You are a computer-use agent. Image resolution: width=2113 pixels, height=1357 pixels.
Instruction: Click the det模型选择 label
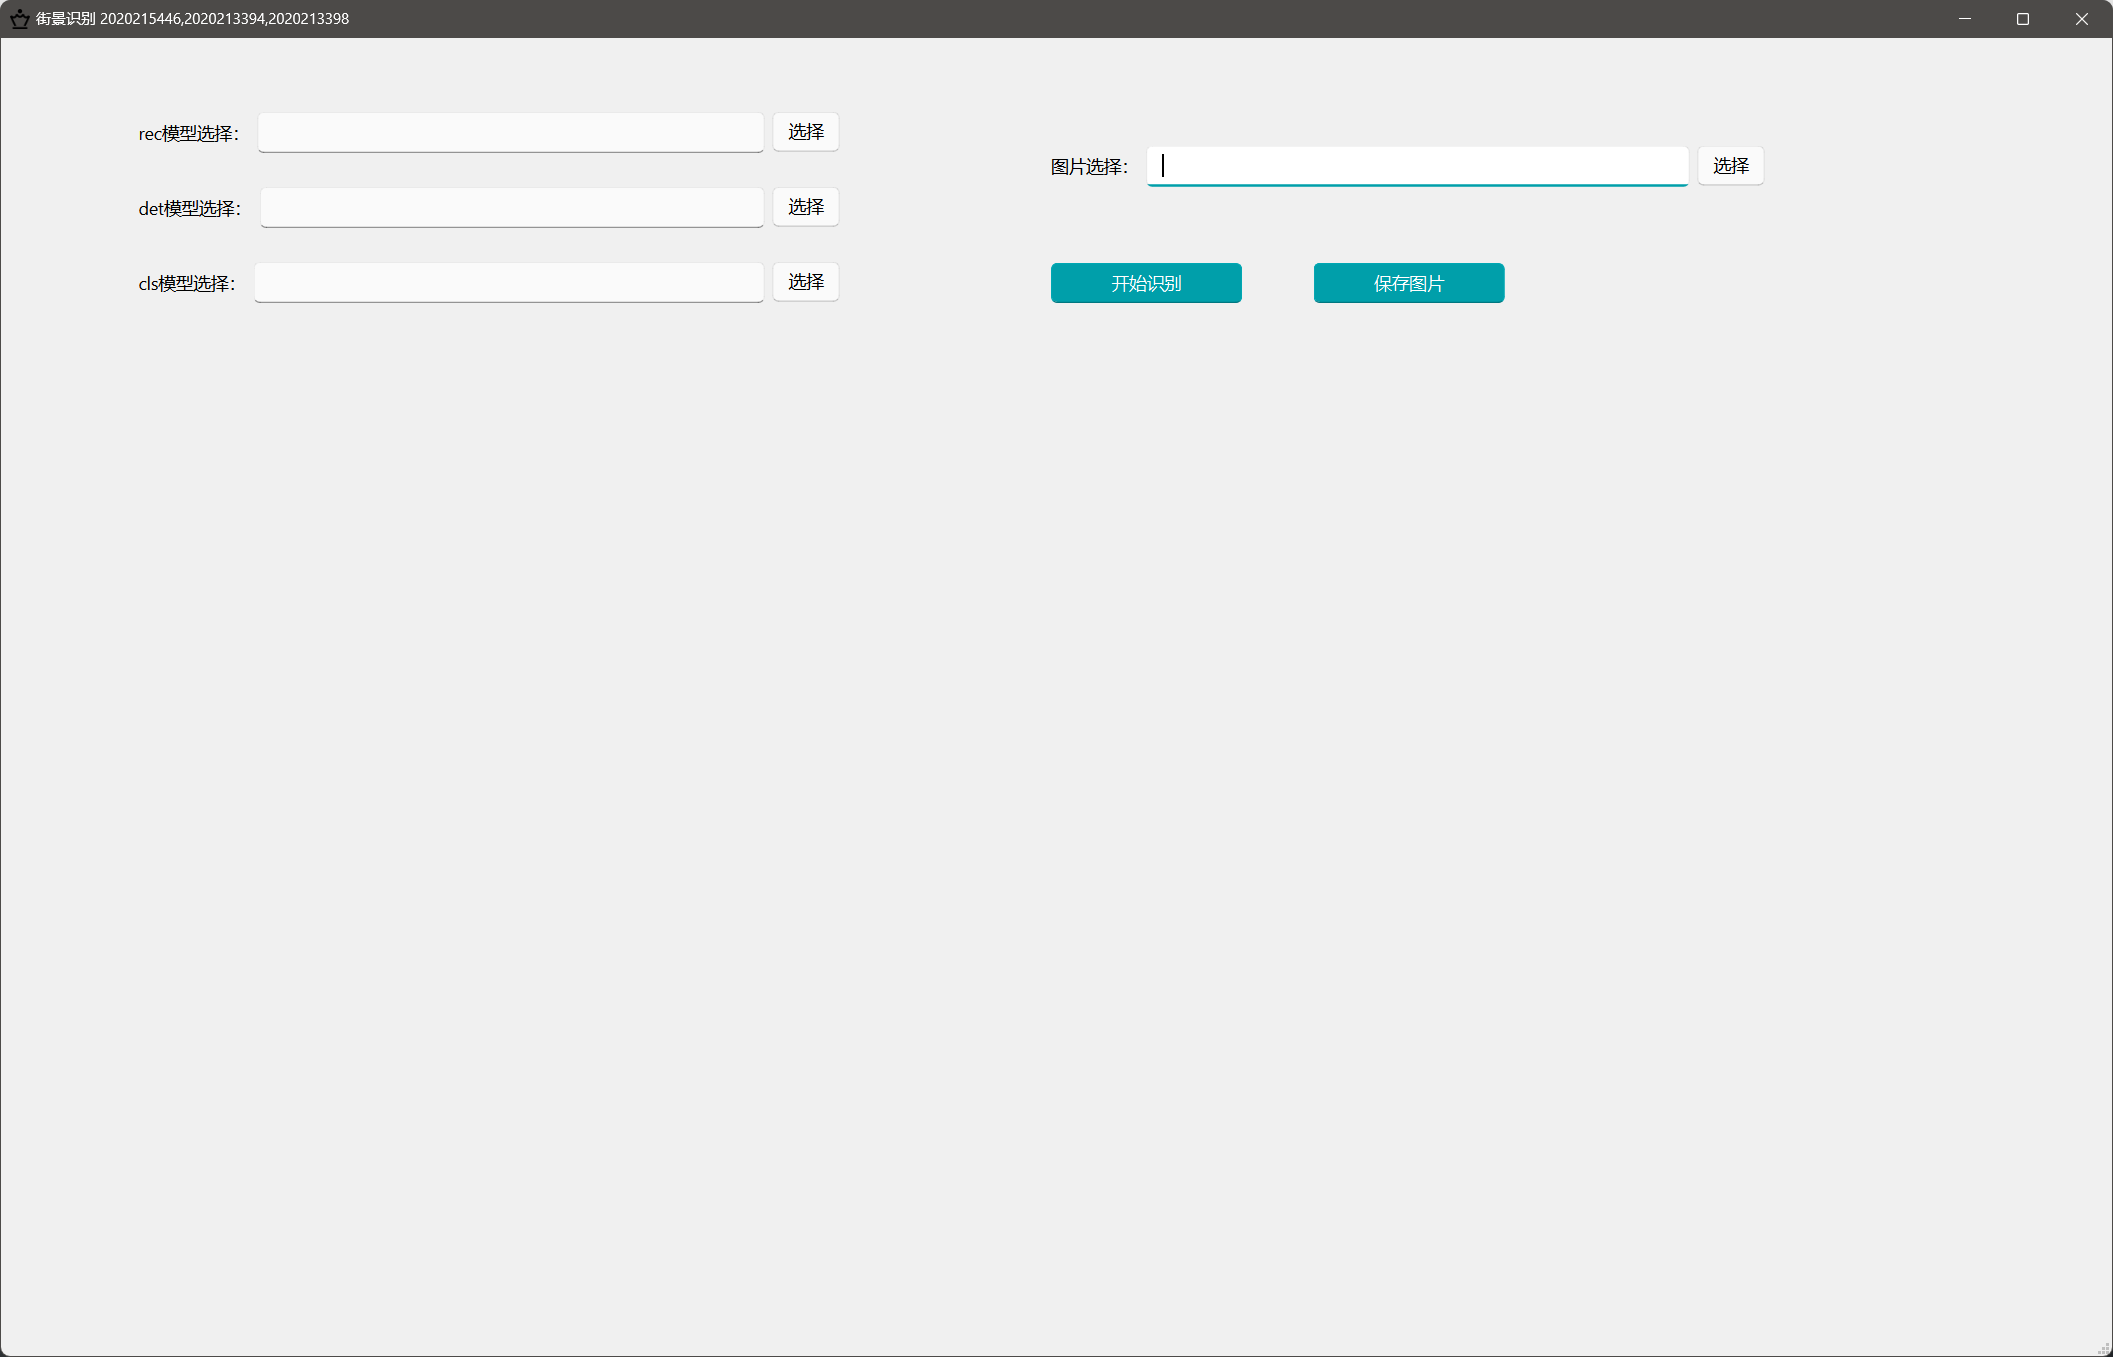click(189, 209)
